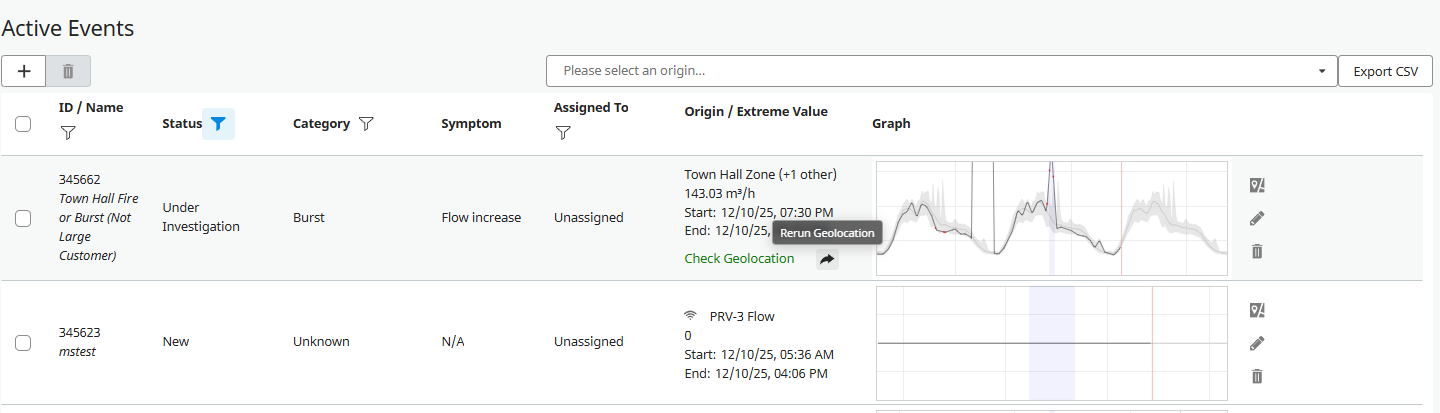Delete the mstest event row

[x=1257, y=376]
